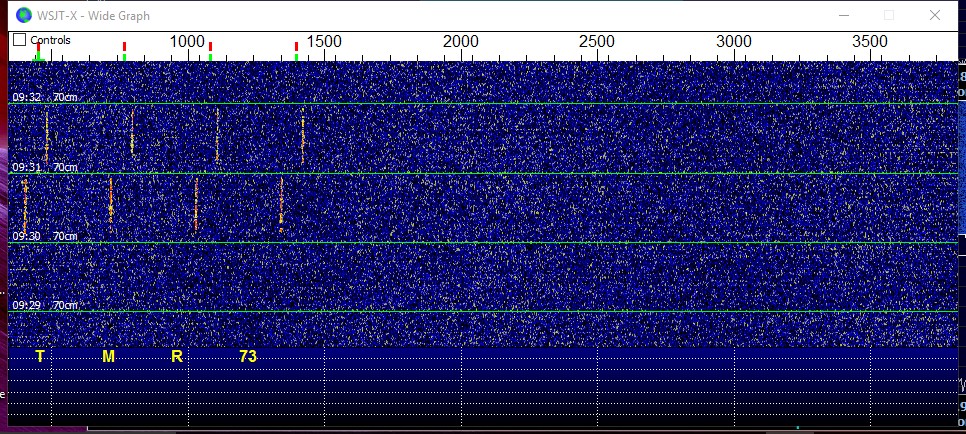966x434 pixels.
Task: Click the red marker left of 1000
Action: click(x=124, y=46)
